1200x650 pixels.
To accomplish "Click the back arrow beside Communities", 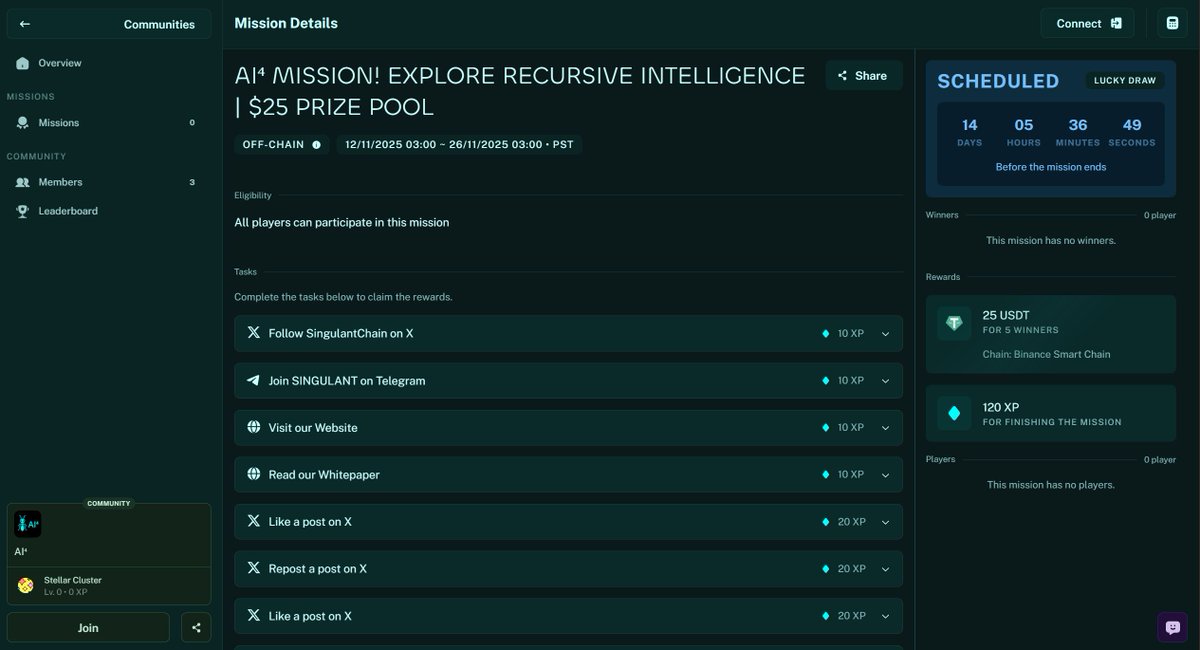I will tap(24, 23).
